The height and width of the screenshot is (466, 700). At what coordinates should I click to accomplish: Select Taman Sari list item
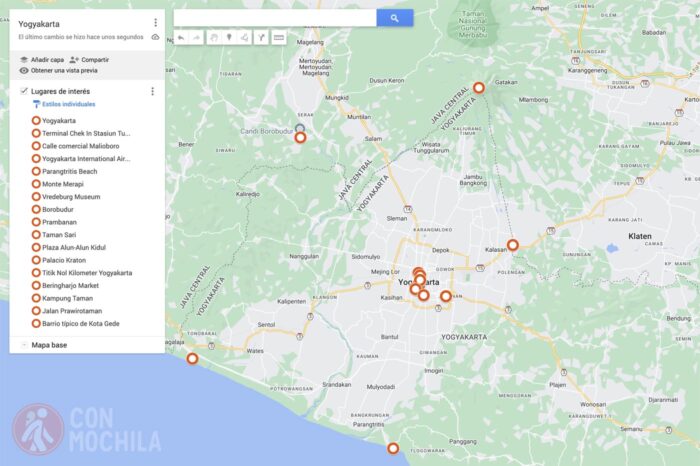54,235
